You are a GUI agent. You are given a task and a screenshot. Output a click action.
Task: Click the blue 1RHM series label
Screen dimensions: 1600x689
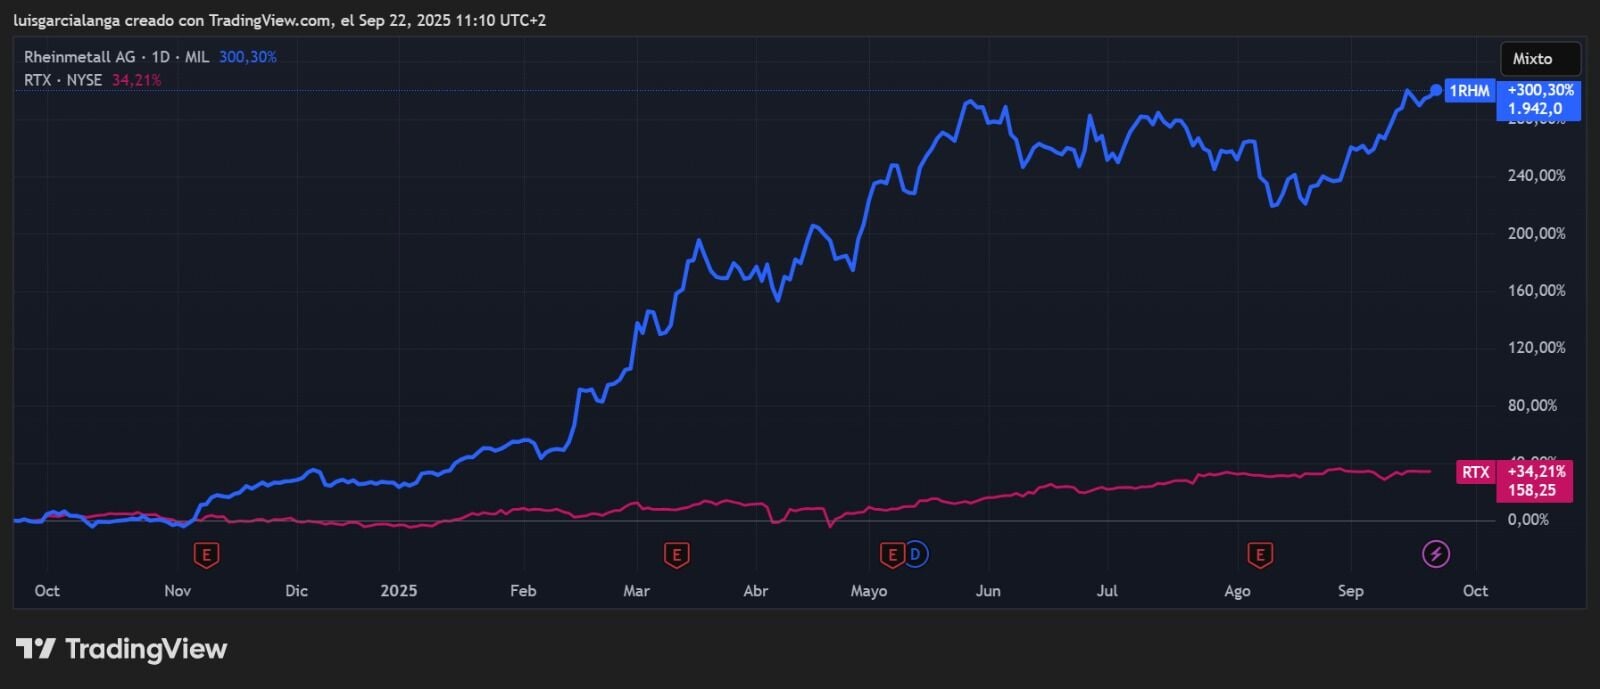tap(1469, 91)
